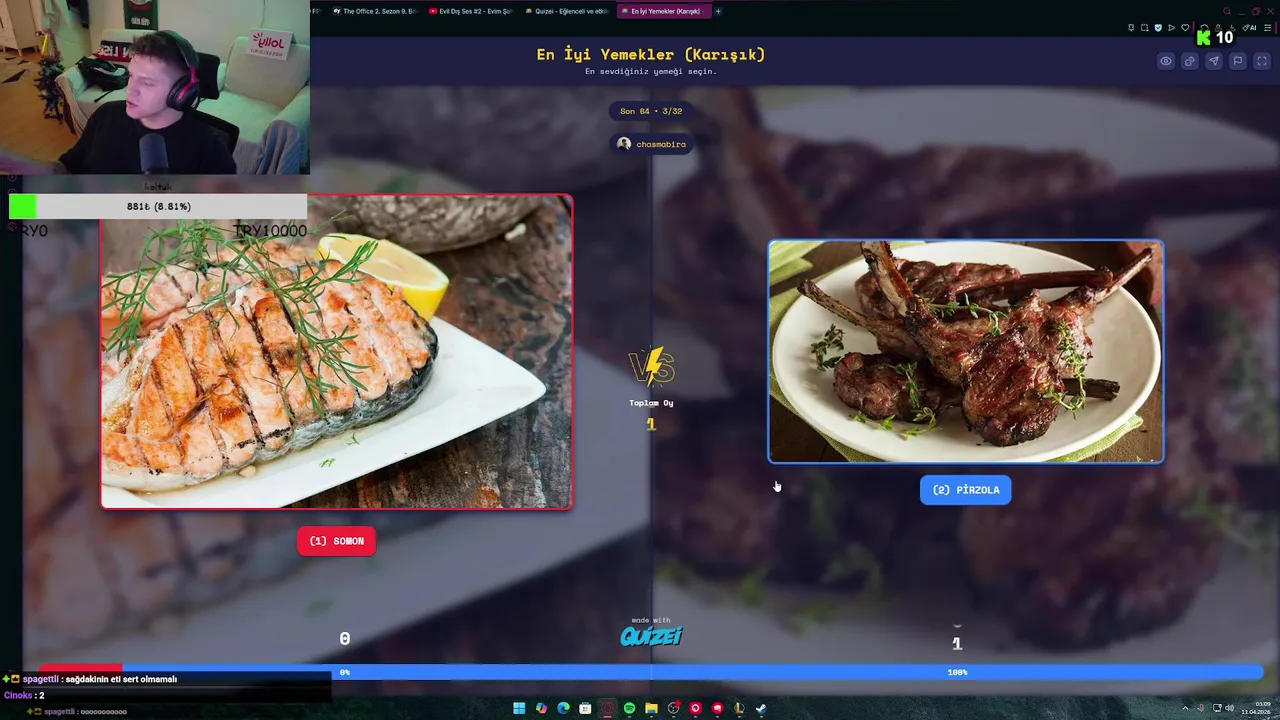Toggle the eye visibility icon in quiz header

(1166, 61)
